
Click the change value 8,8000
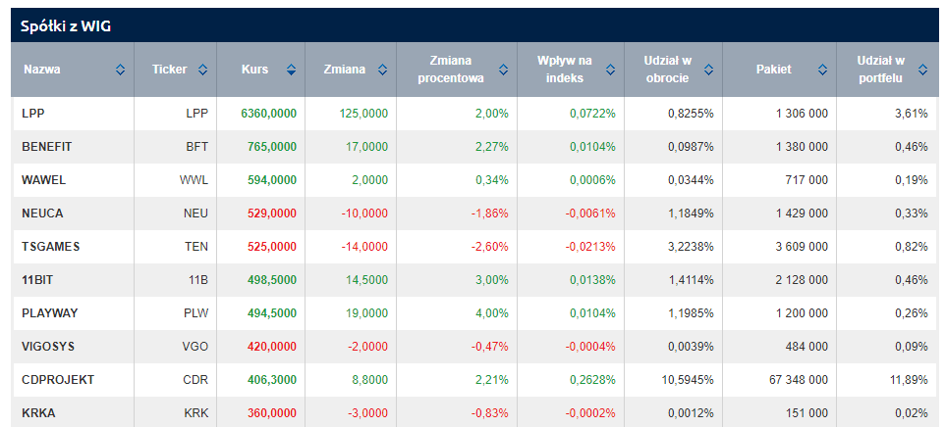(x=371, y=380)
